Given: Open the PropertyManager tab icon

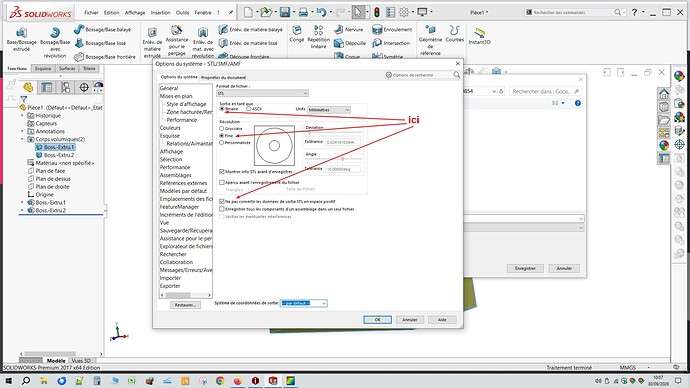Looking at the screenshot, I should point(46,87).
